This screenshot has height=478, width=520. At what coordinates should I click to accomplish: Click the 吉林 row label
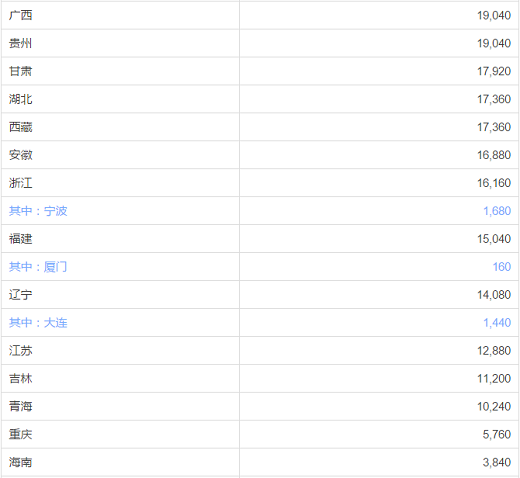(x=20, y=379)
